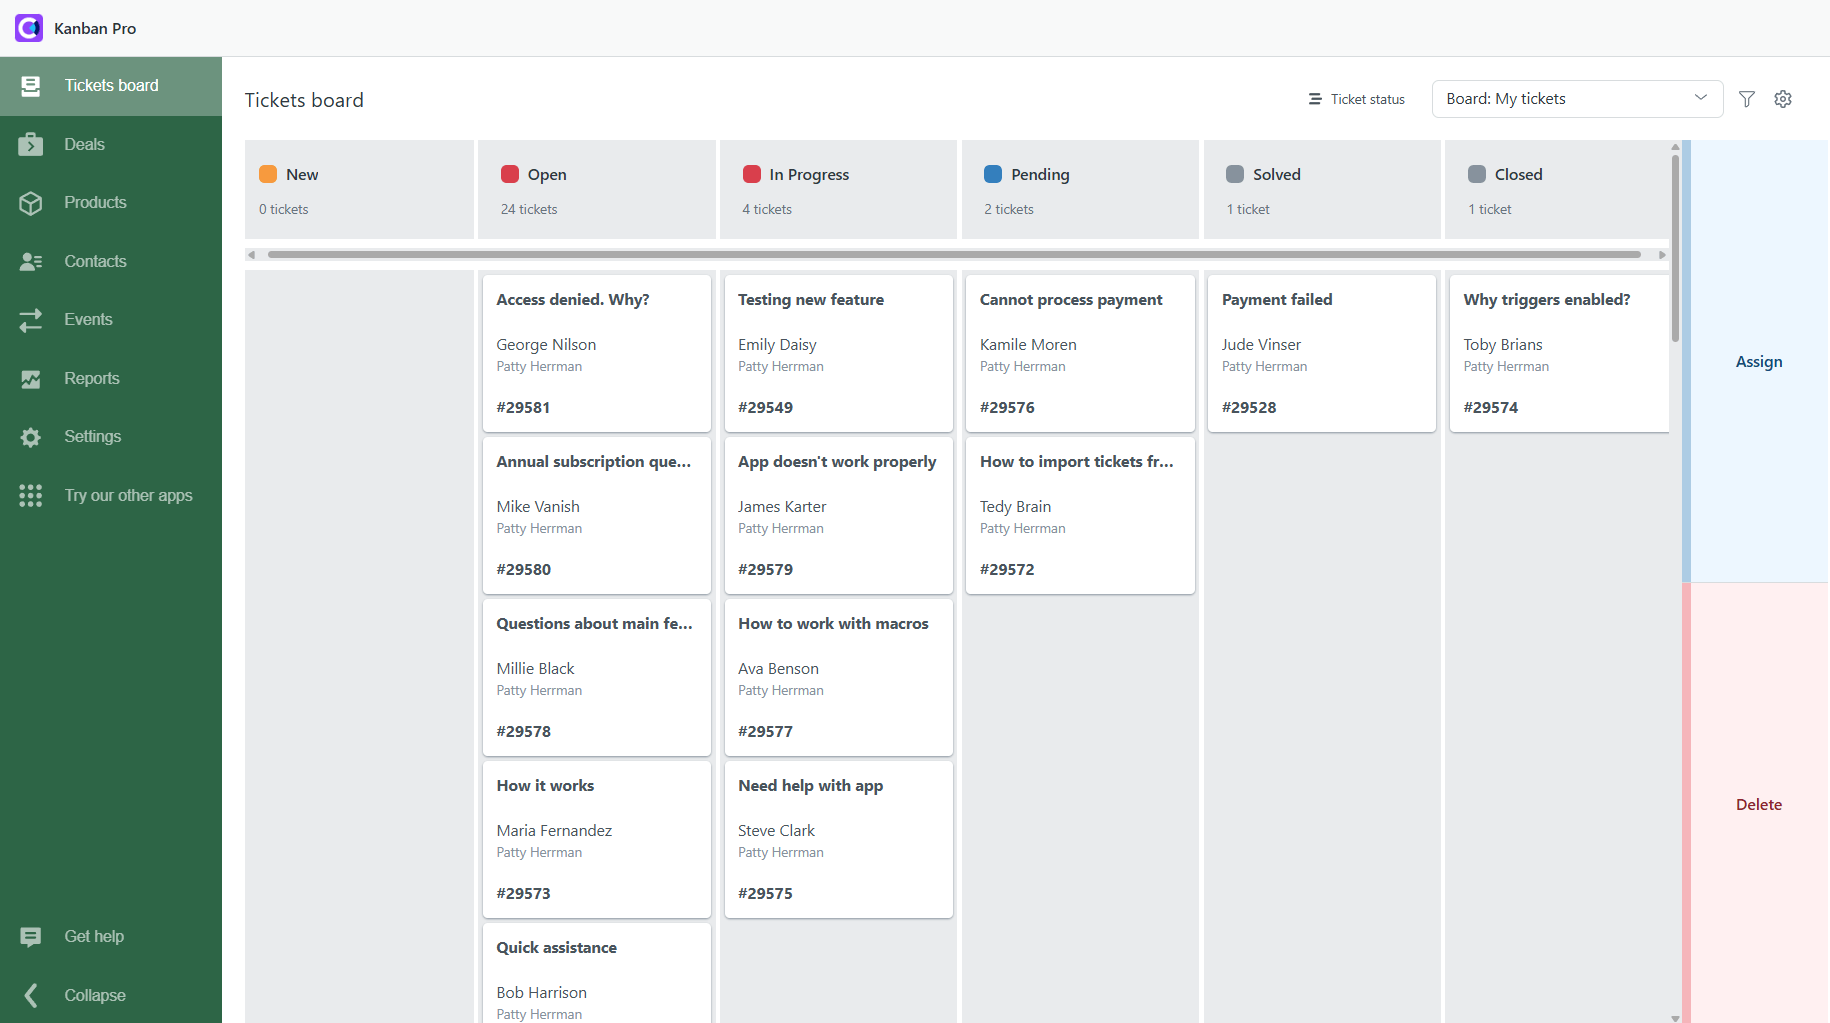Click the board settings gear icon

point(1783,99)
